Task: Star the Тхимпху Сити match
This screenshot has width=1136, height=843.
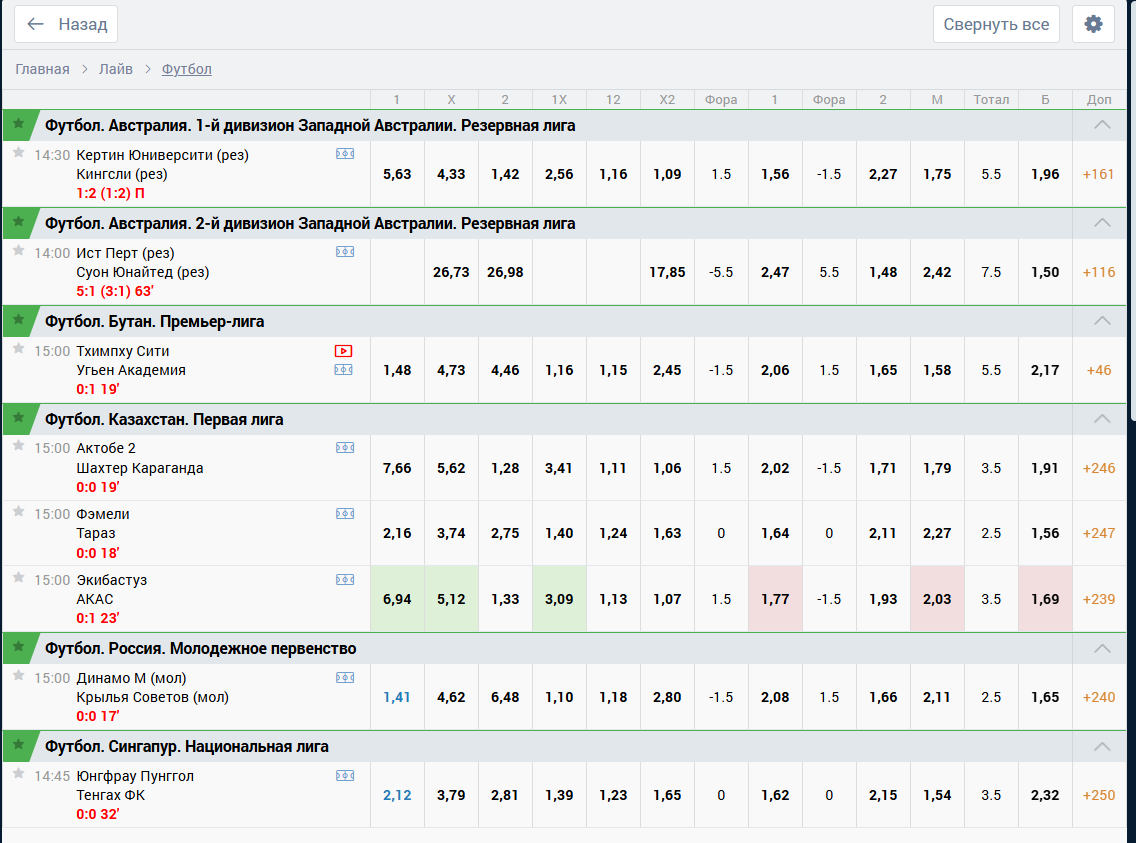Action: (x=19, y=349)
